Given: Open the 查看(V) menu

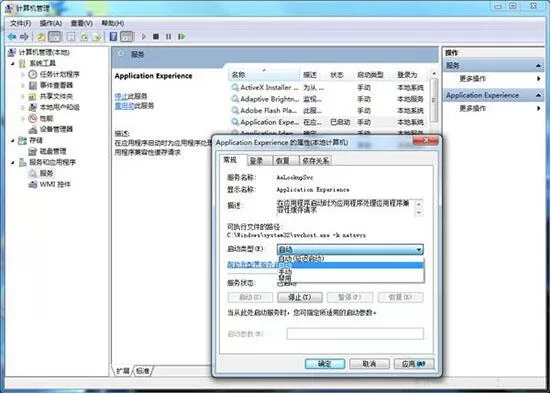Looking at the screenshot, I should coord(82,23).
